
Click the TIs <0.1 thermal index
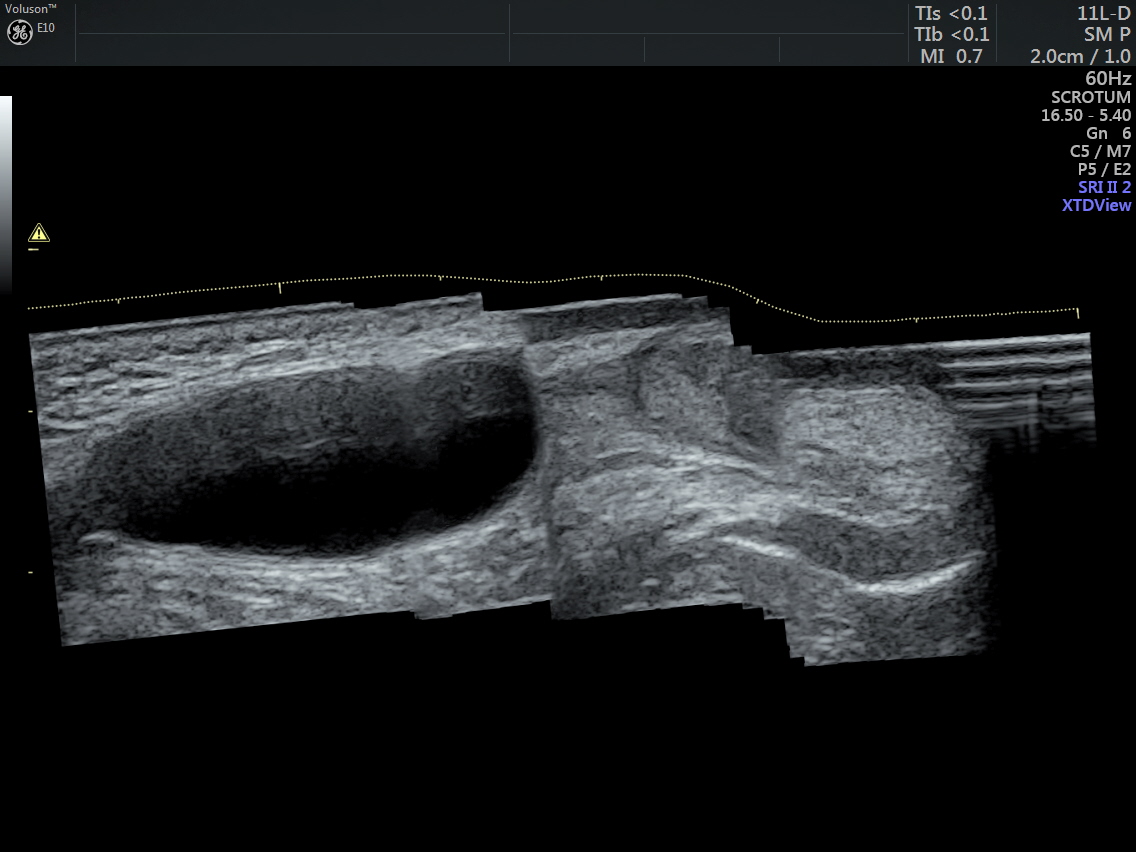point(951,13)
